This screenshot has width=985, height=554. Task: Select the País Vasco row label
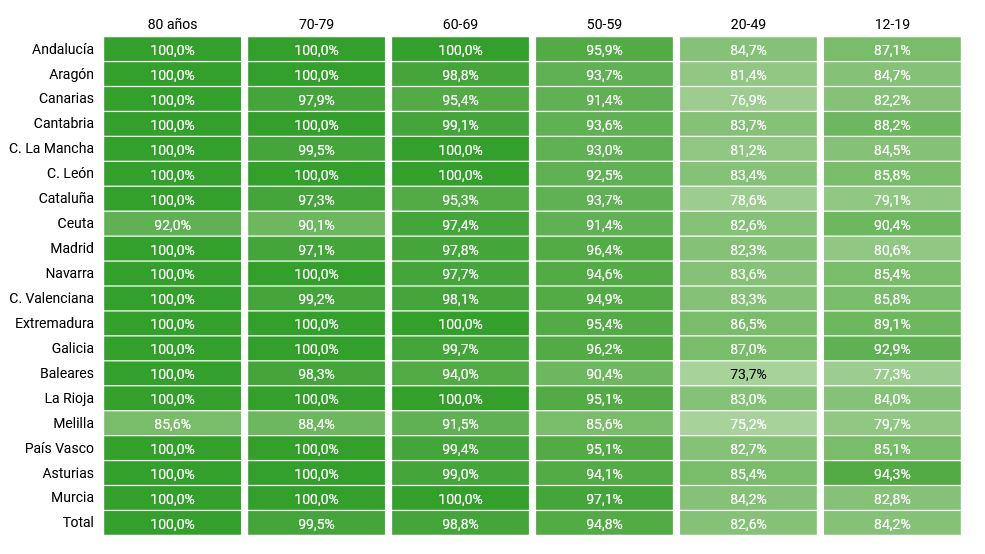[x=60, y=448]
